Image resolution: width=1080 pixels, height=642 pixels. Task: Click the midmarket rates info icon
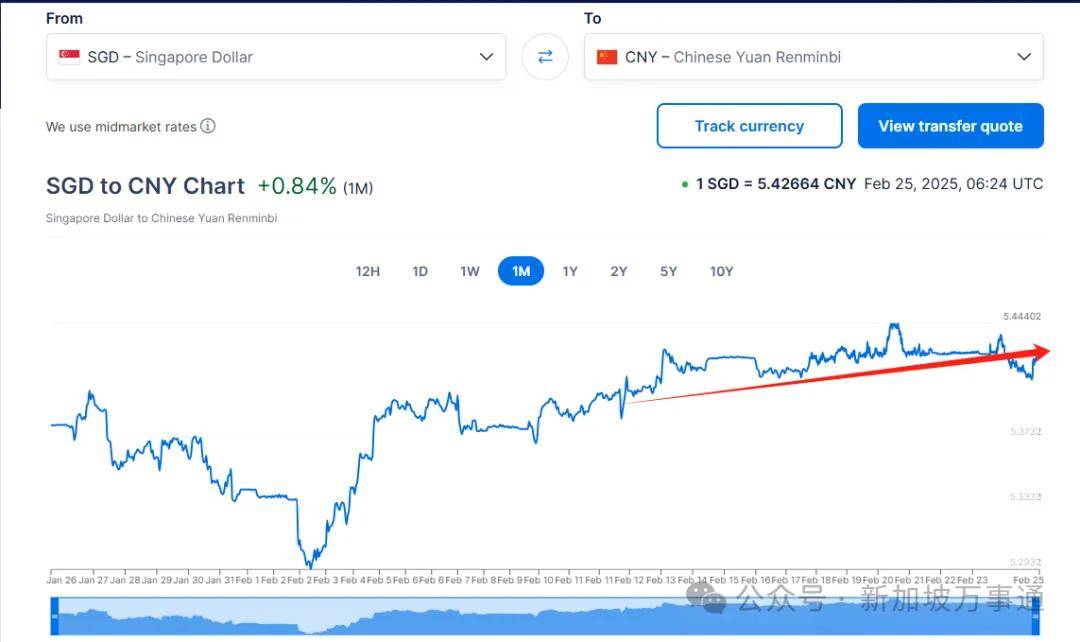[x=207, y=126]
